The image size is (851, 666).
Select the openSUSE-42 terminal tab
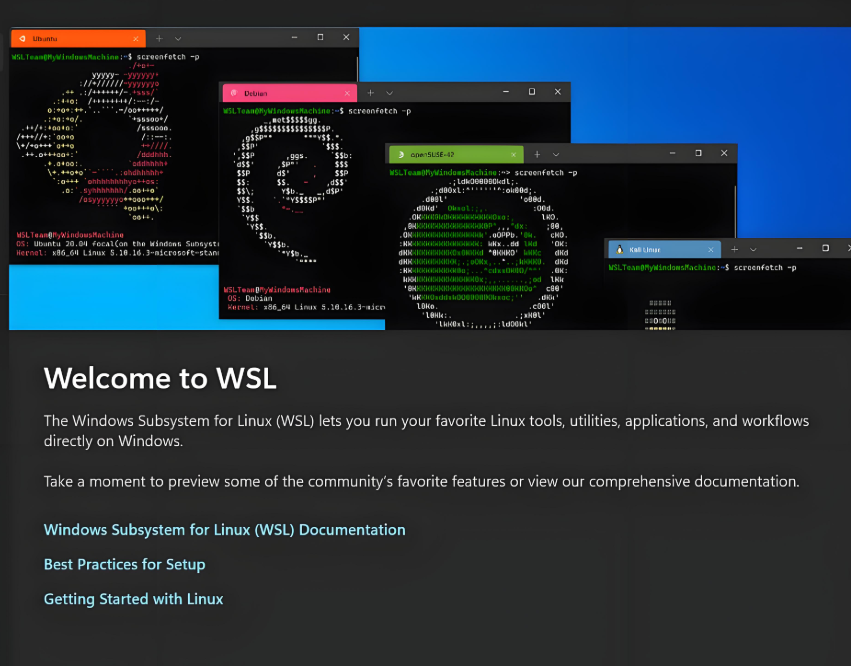tap(456, 155)
